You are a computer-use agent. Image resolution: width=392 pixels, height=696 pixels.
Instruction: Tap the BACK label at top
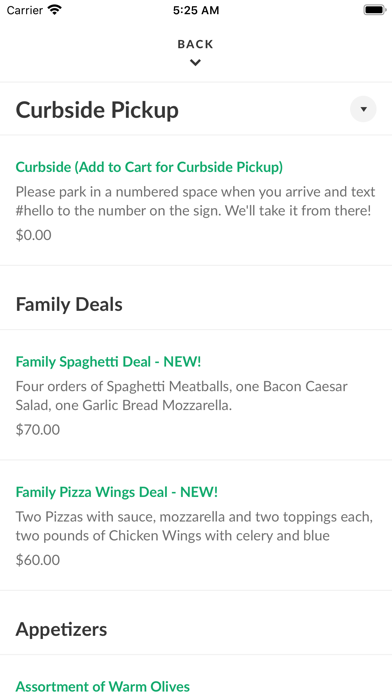click(195, 44)
